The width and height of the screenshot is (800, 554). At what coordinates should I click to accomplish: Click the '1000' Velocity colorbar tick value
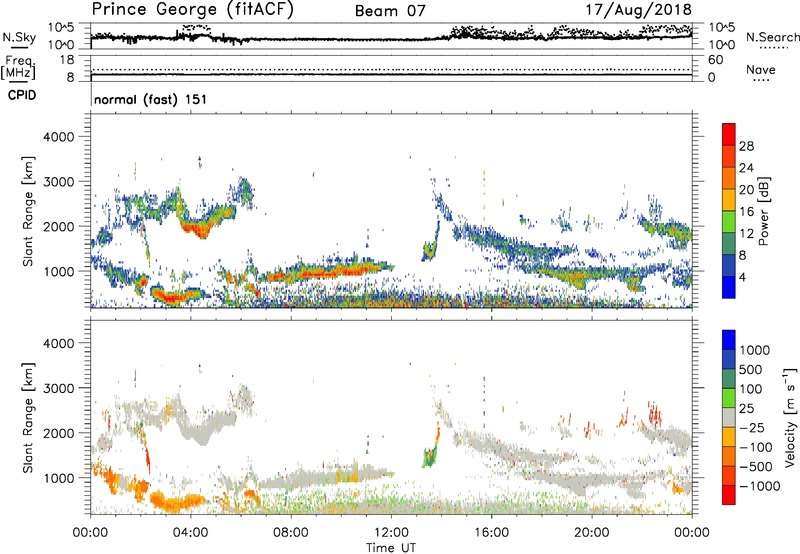(755, 350)
